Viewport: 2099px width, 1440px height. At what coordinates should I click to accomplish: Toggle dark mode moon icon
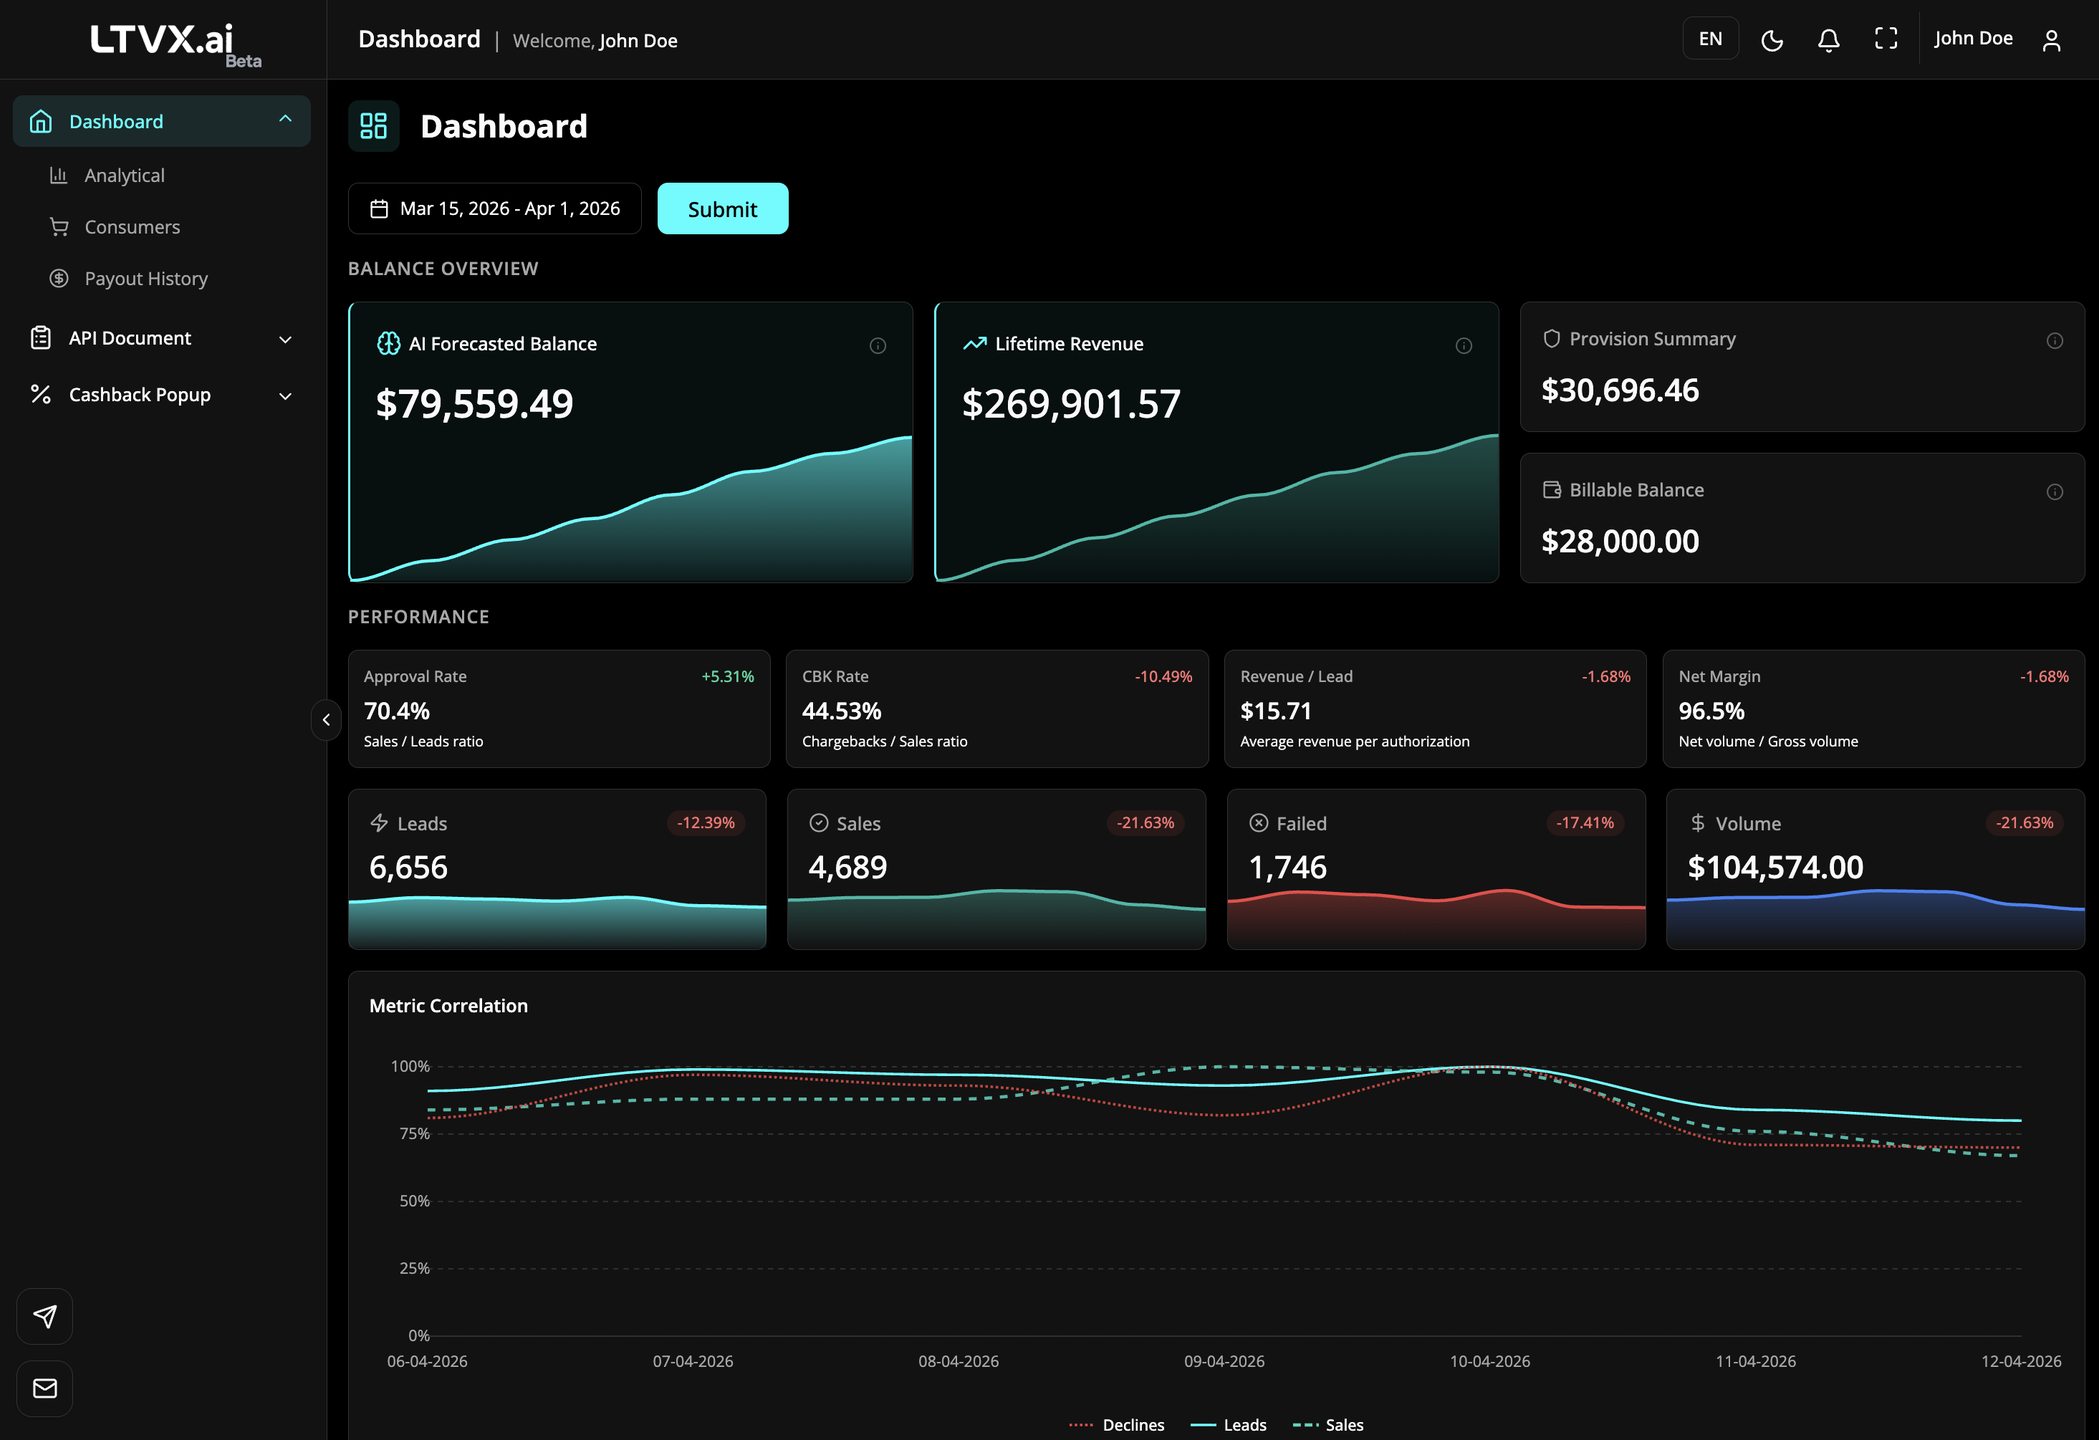pyautogui.click(x=1772, y=40)
